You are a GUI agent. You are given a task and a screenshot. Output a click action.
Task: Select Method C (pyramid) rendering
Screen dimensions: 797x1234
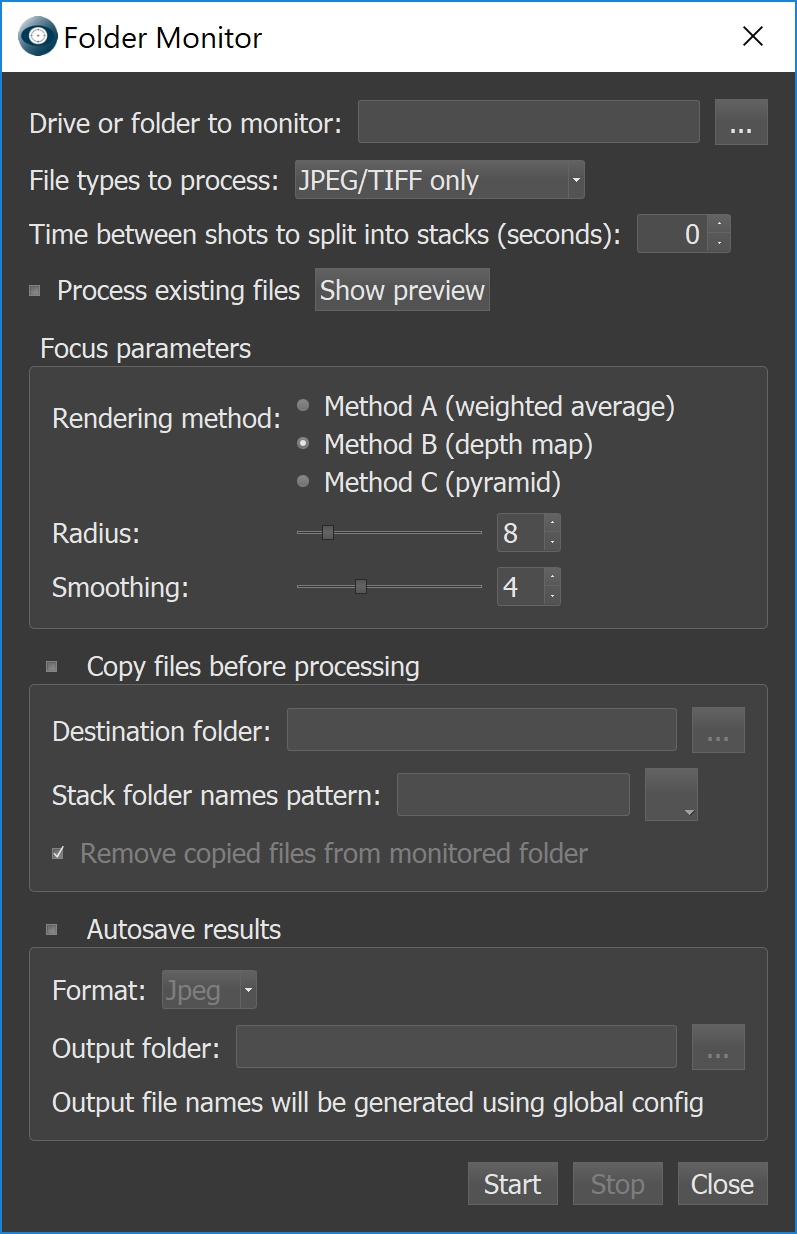pos(303,482)
